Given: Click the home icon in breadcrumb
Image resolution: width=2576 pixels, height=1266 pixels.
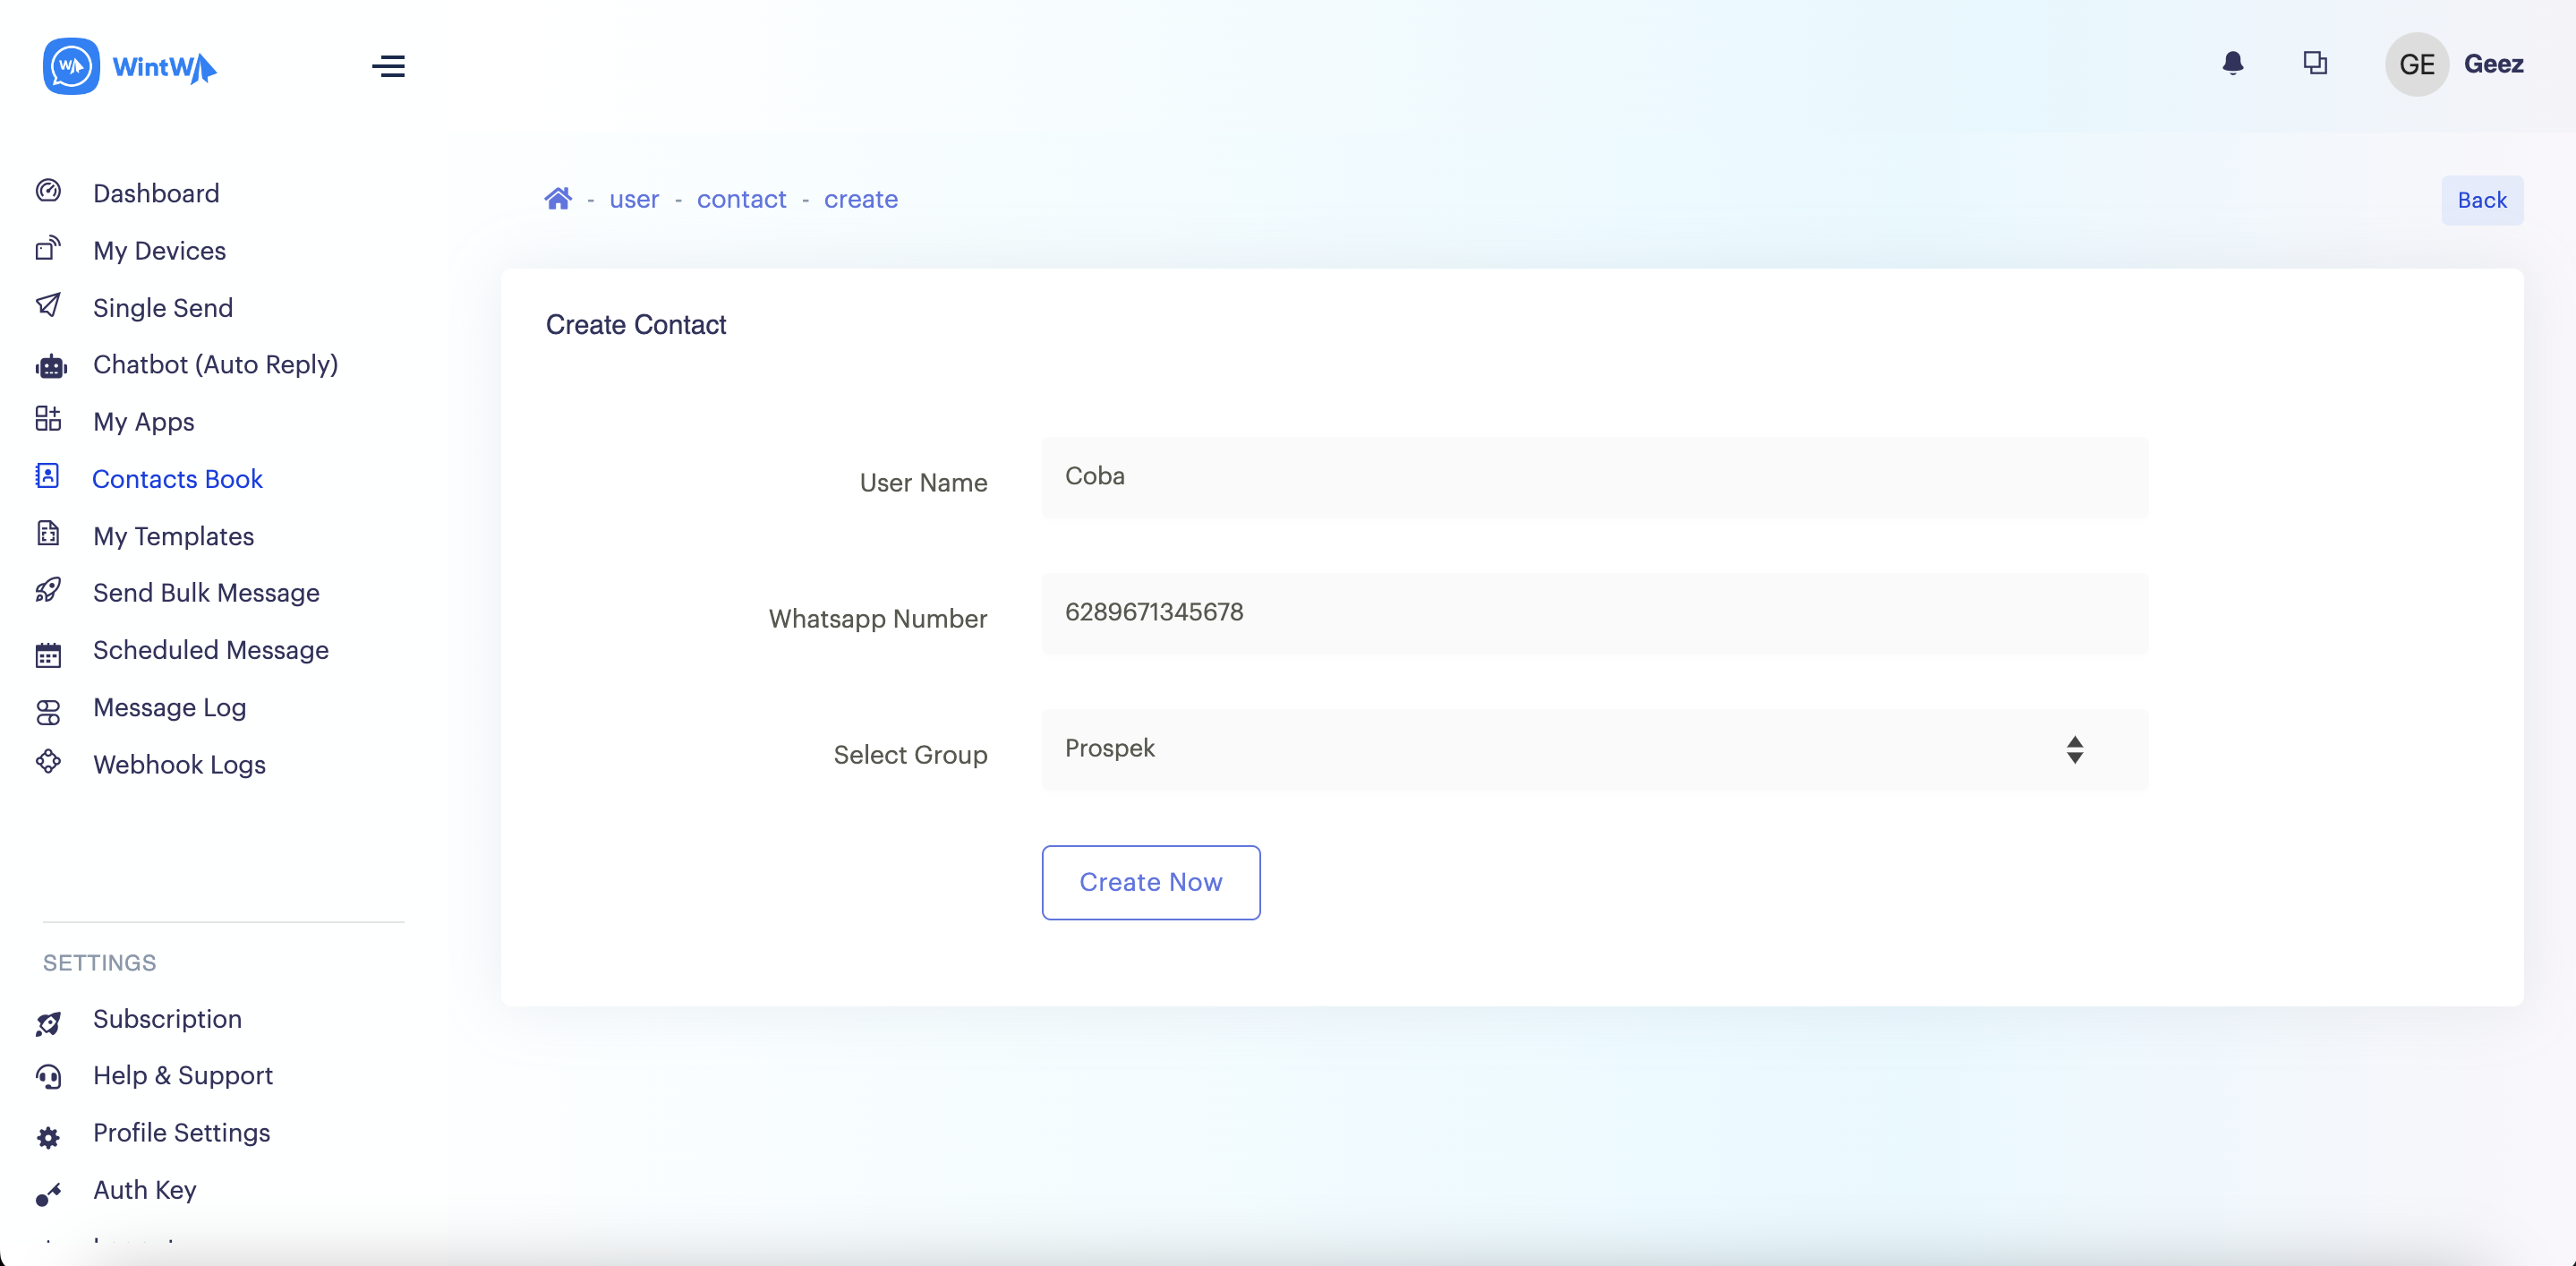Looking at the screenshot, I should pos(558,199).
